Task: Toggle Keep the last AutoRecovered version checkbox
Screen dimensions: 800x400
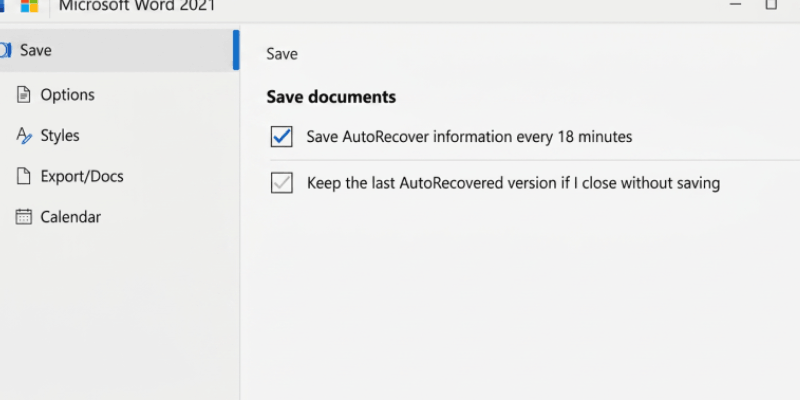Action: 282,183
